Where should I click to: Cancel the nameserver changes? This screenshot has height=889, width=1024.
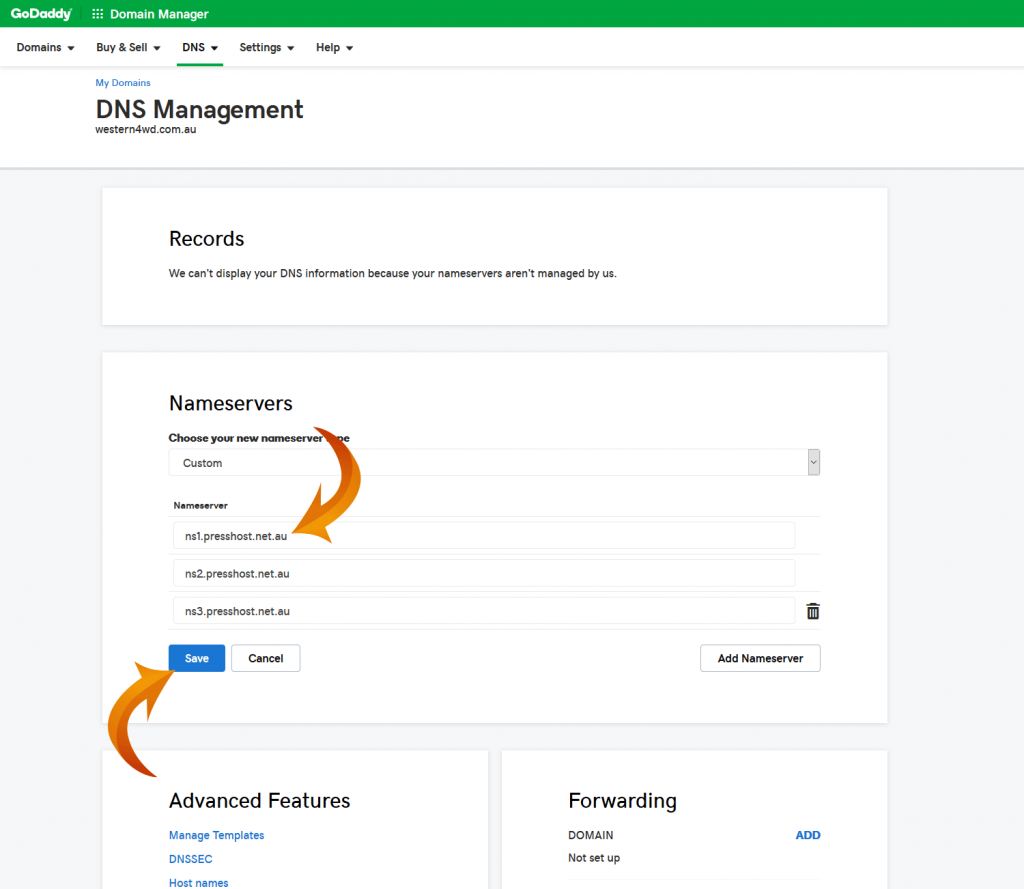pos(266,658)
